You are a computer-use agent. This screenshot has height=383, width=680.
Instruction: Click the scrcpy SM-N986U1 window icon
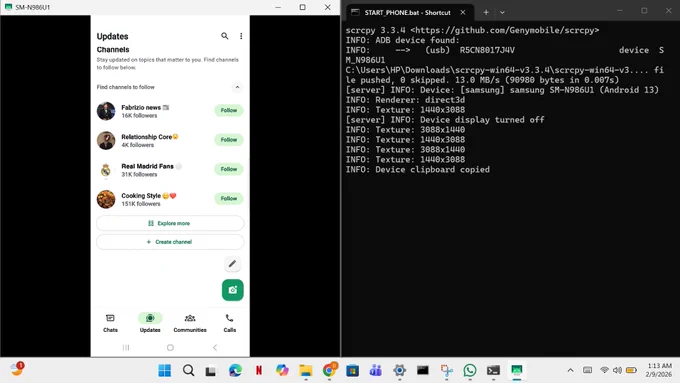coord(8,7)
